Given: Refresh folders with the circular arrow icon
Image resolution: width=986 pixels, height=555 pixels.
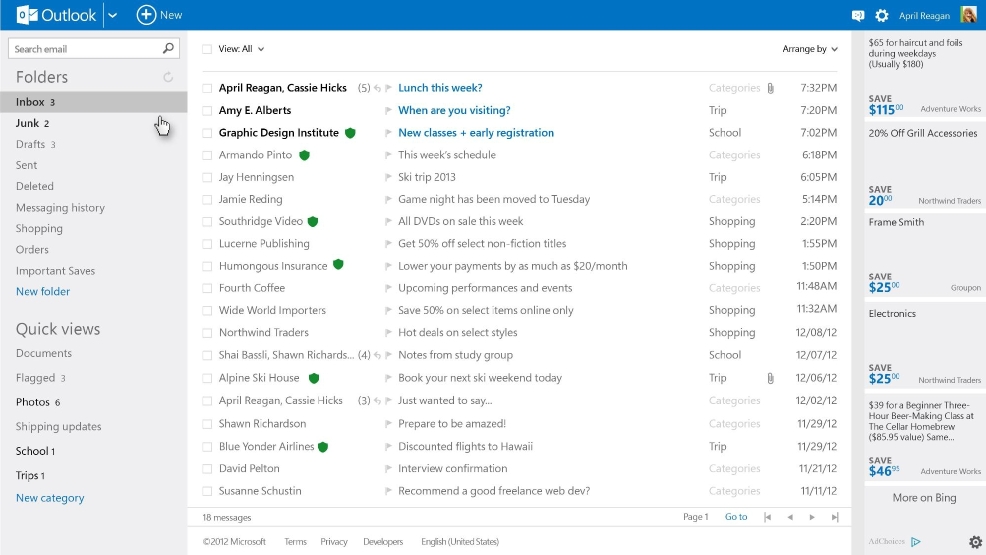Looking at the screenshot, I should coord(168,77).
